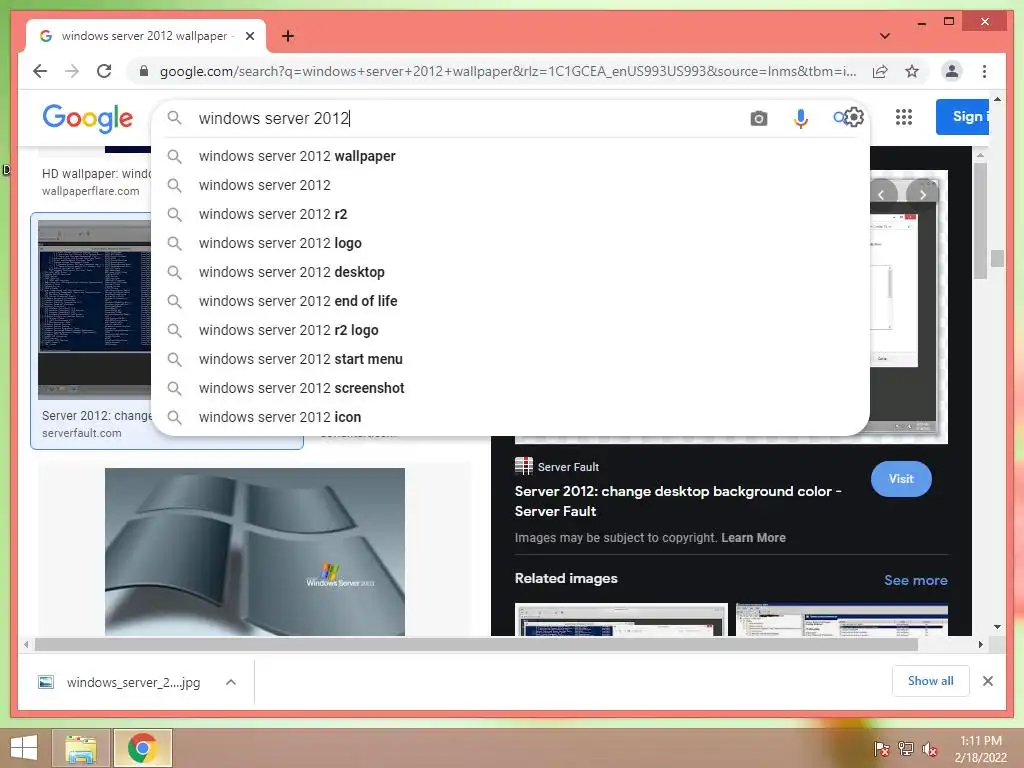Click the padlock site info icon
Viewport: 1024px width, 768px height.
(x=144, y=71)
